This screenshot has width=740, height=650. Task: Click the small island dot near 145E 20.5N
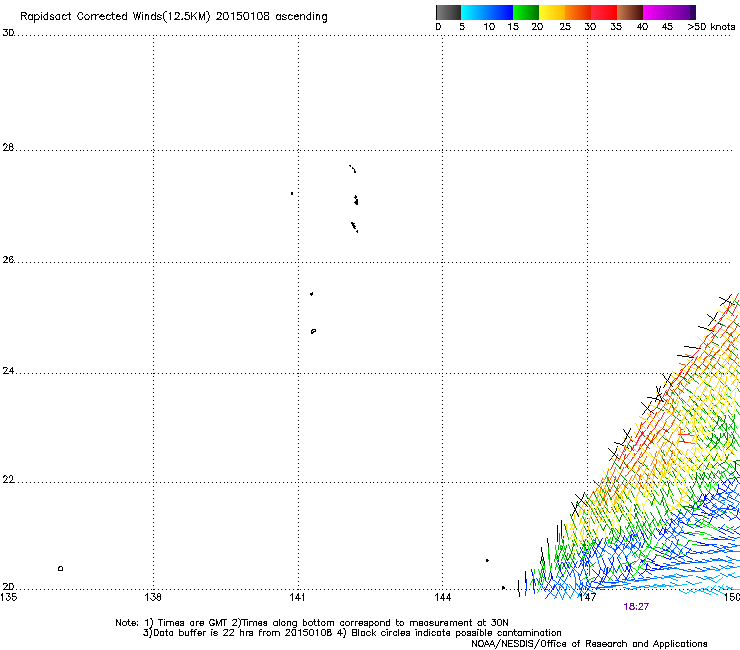487,560
